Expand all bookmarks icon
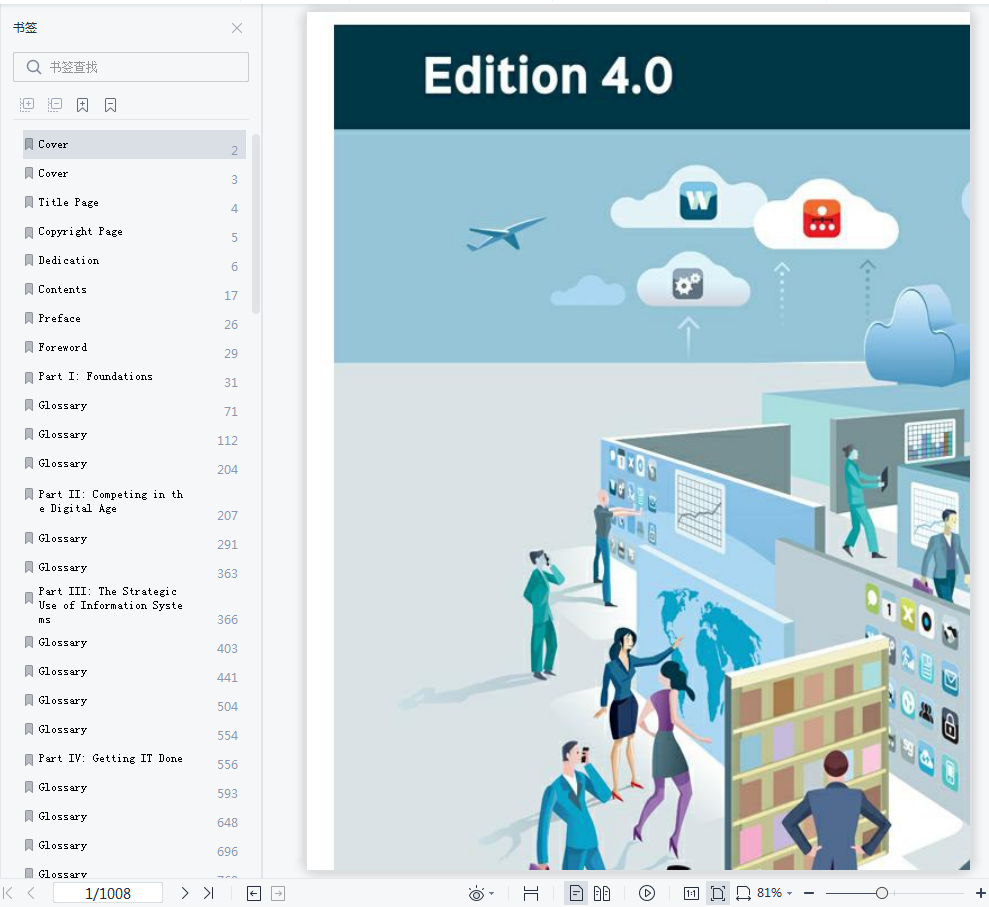Screen dimensions: 989x907 point(26,105)
